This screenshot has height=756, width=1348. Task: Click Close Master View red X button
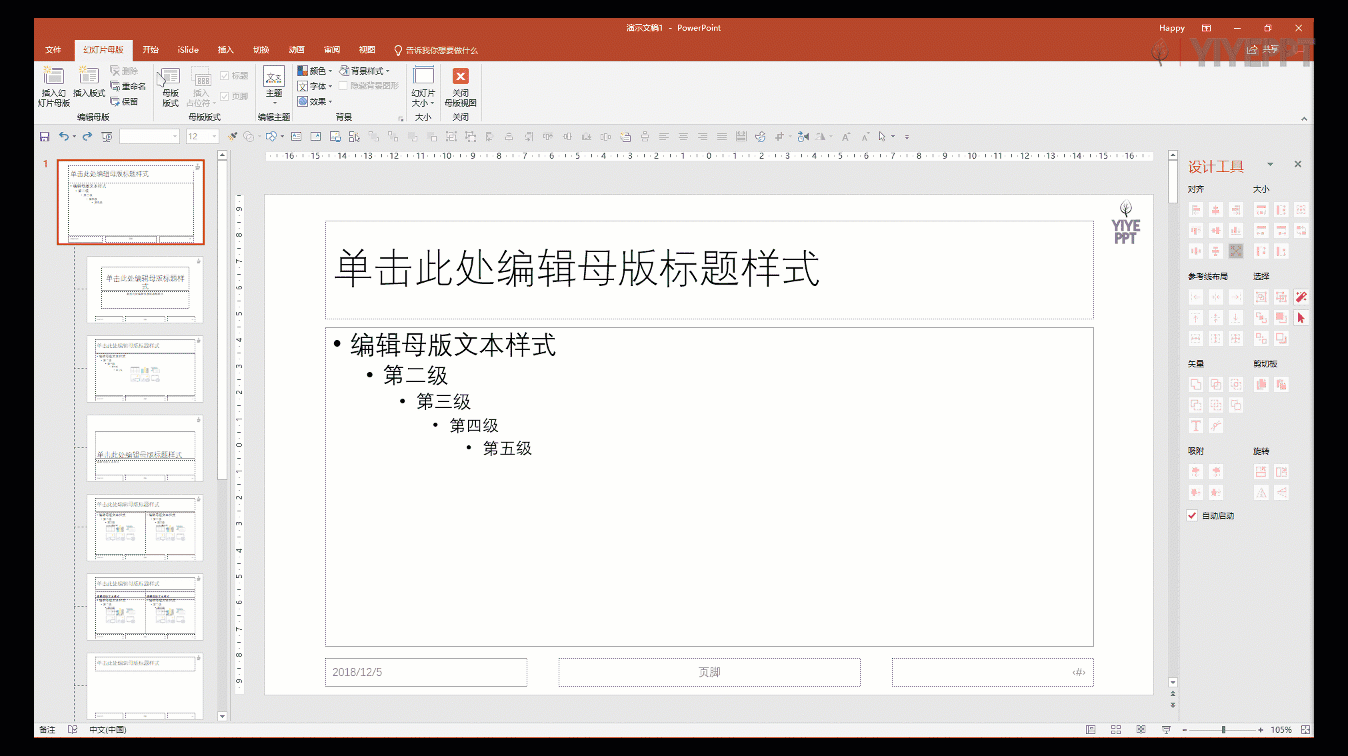click(x=460, y=78)
